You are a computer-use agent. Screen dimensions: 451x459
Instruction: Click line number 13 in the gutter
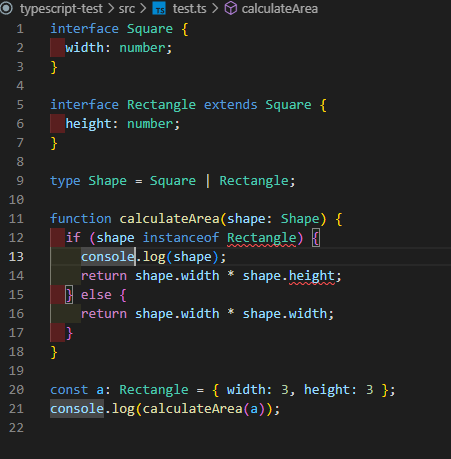point(16,257)
